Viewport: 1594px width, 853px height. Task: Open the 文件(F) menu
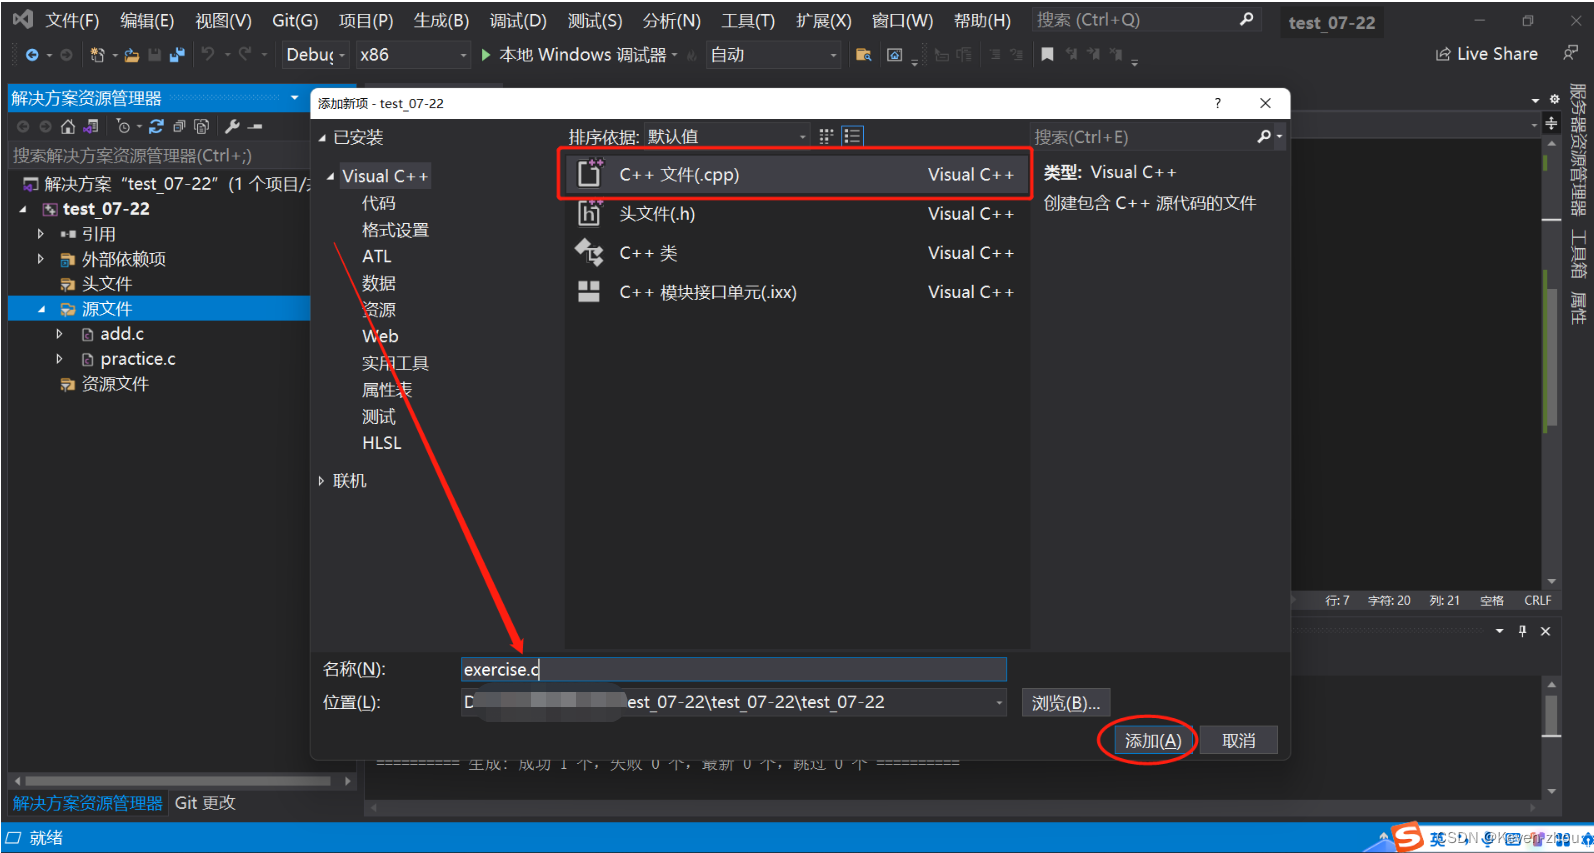72,20
